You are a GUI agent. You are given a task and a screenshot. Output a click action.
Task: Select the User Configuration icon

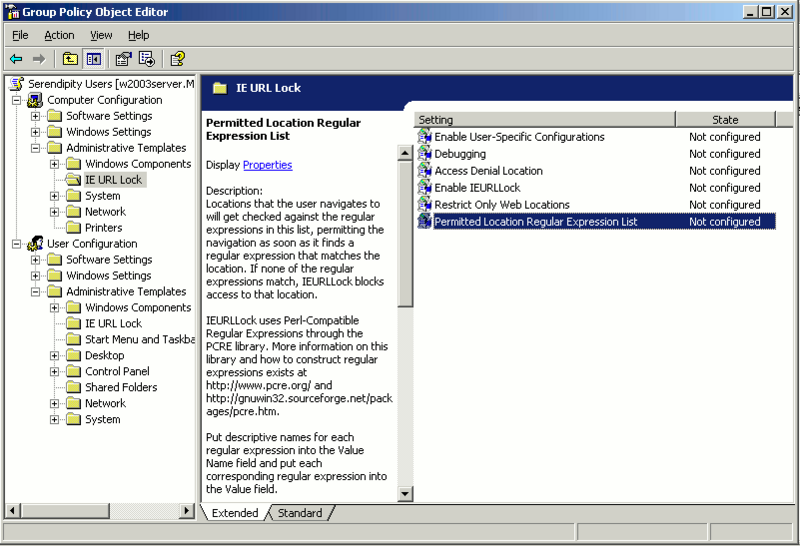click(35, 243)
